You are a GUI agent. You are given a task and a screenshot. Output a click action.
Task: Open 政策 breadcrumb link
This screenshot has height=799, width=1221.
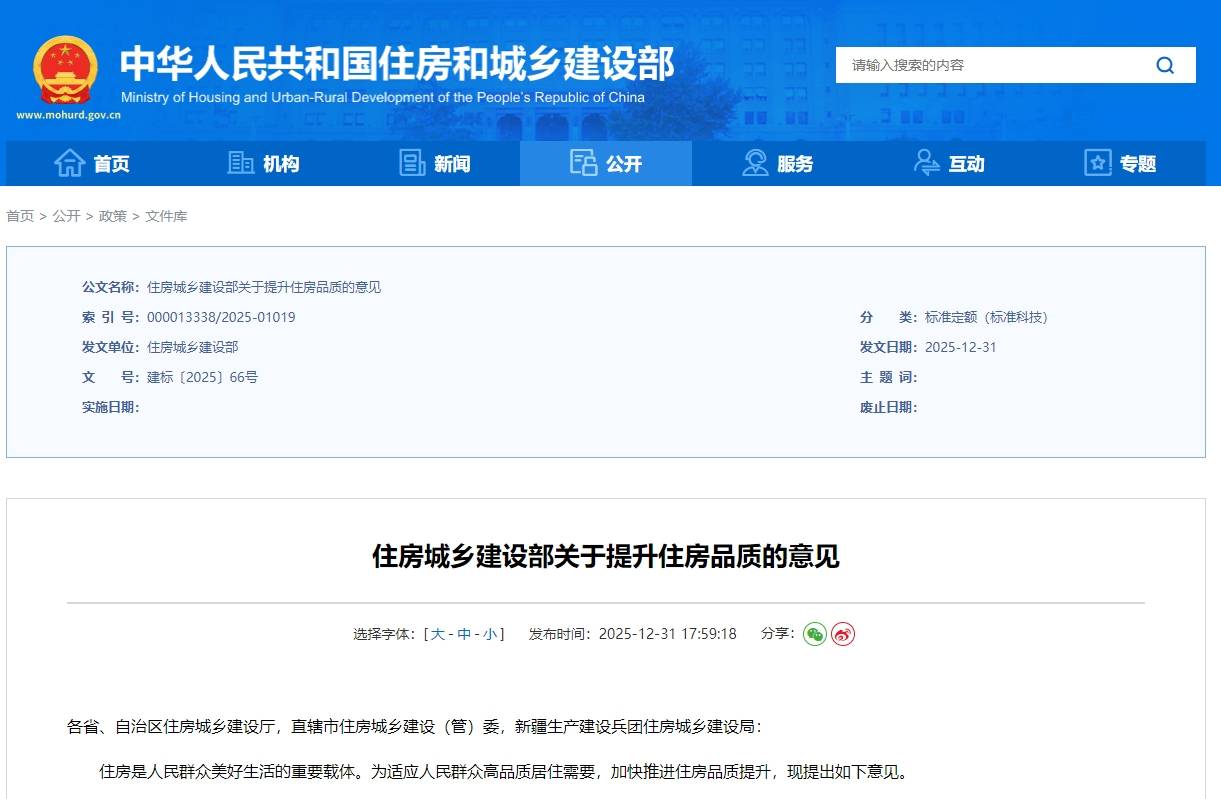(x=112, y=216)
